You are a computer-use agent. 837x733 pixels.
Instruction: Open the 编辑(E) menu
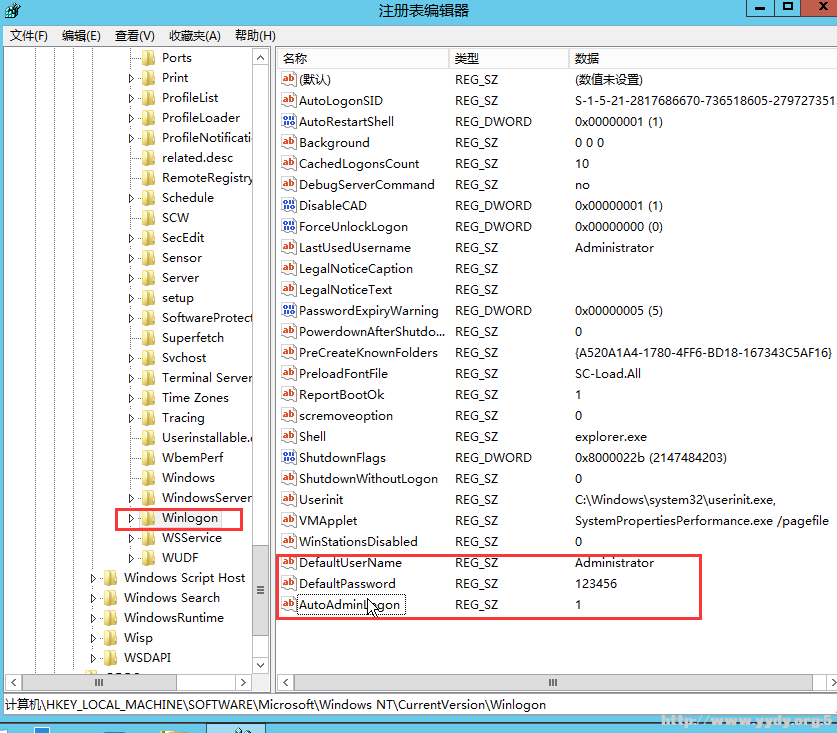(81, 36)
